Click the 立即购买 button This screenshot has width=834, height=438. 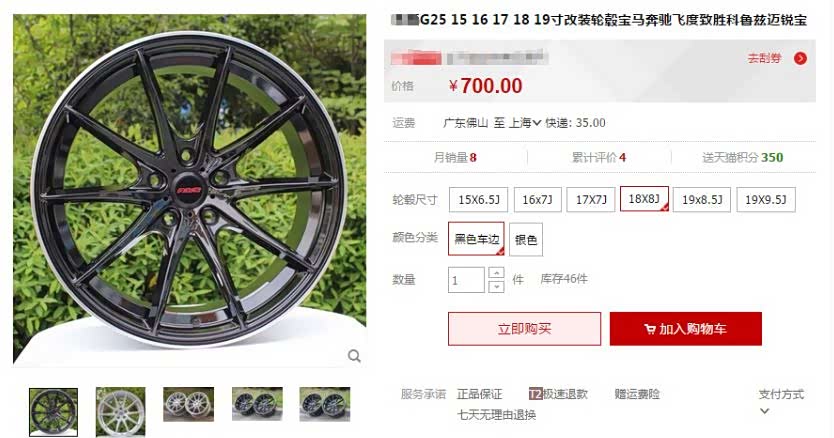(x=524, y=329)
